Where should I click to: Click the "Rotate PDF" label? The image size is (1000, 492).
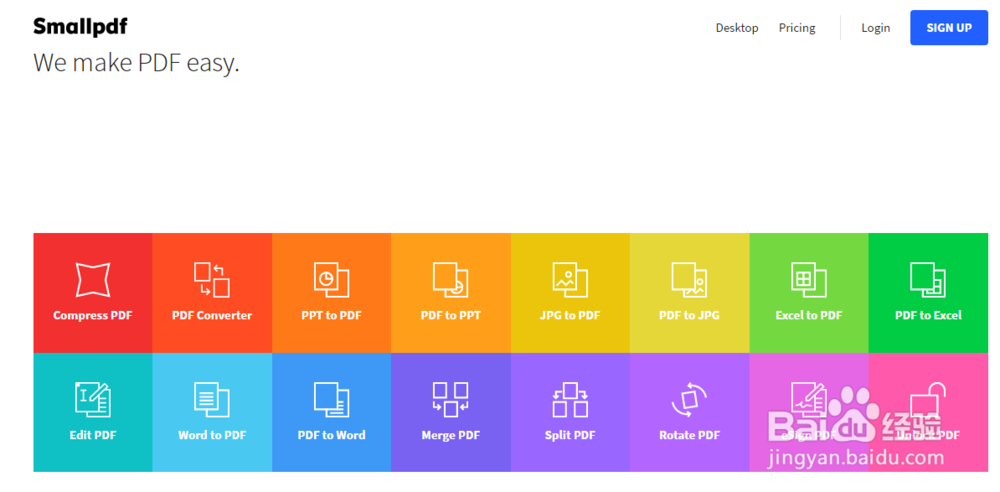(x=689, y=435)
